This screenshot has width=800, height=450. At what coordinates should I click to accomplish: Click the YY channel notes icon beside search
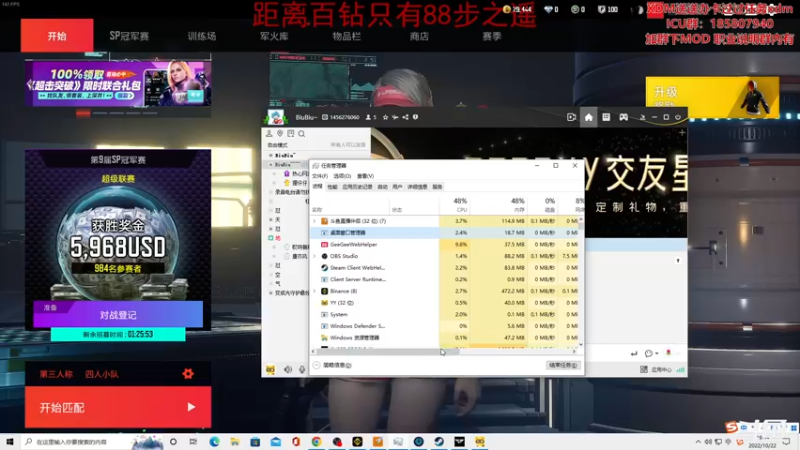point(290,134)
